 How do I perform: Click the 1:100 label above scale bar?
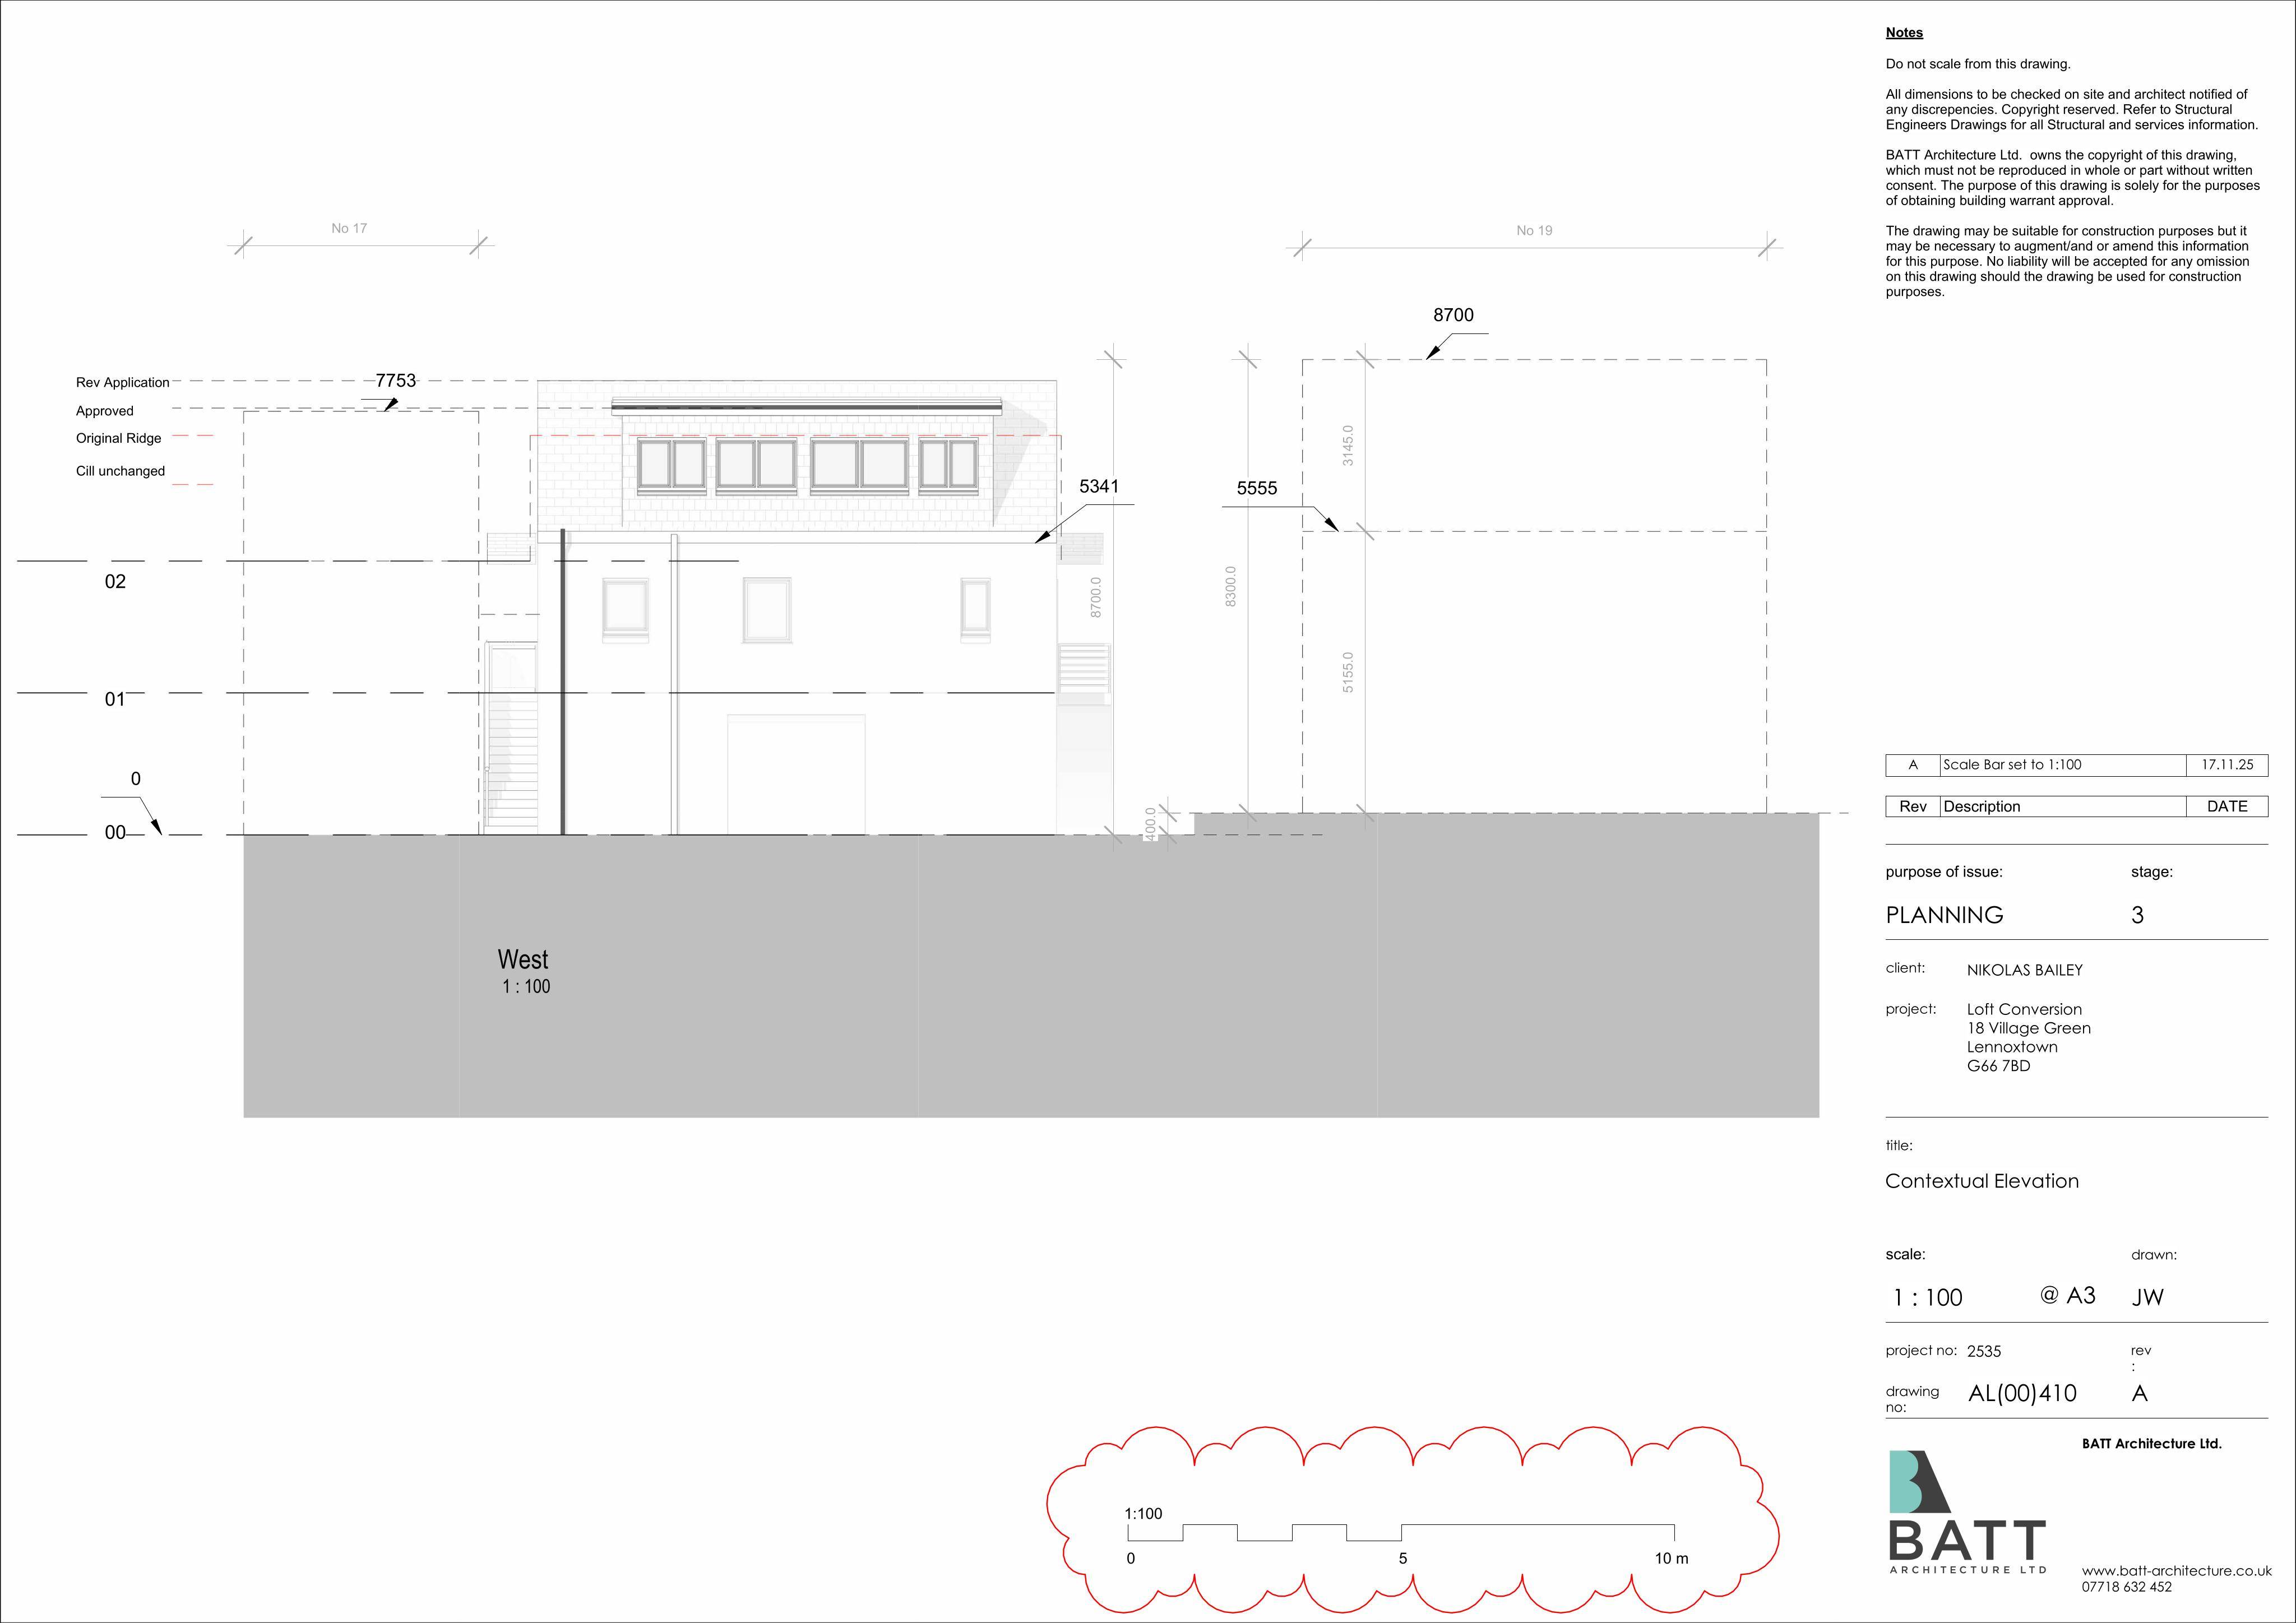tap(1143, 1513)
